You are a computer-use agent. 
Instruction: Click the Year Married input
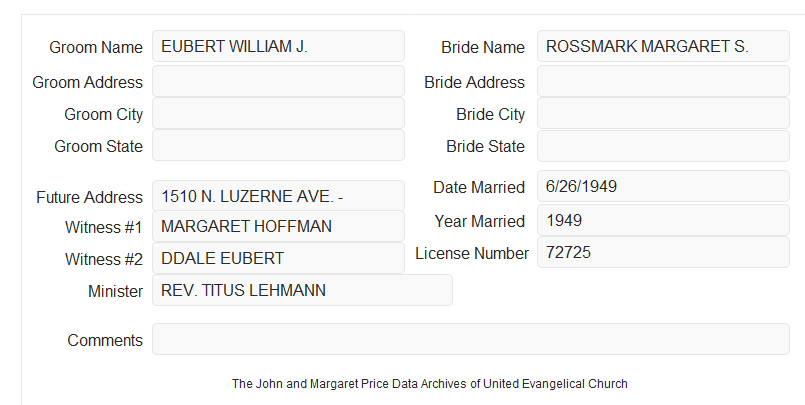point(663,220)
